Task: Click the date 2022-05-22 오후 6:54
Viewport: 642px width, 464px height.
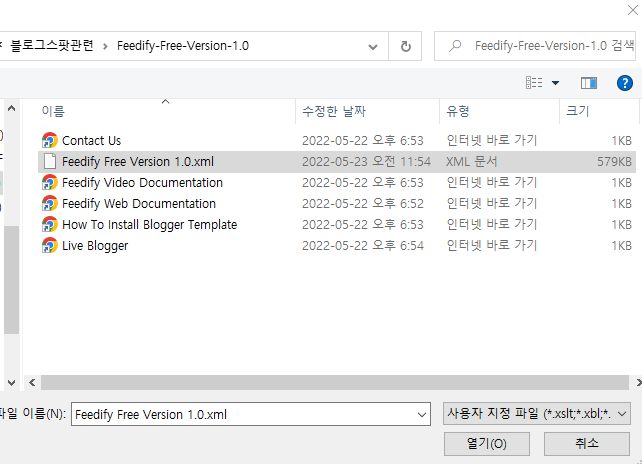Action: 363,245
